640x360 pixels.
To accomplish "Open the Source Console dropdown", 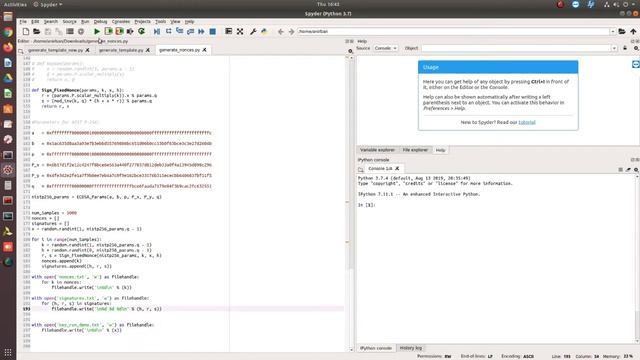I will tap(385, 48).
